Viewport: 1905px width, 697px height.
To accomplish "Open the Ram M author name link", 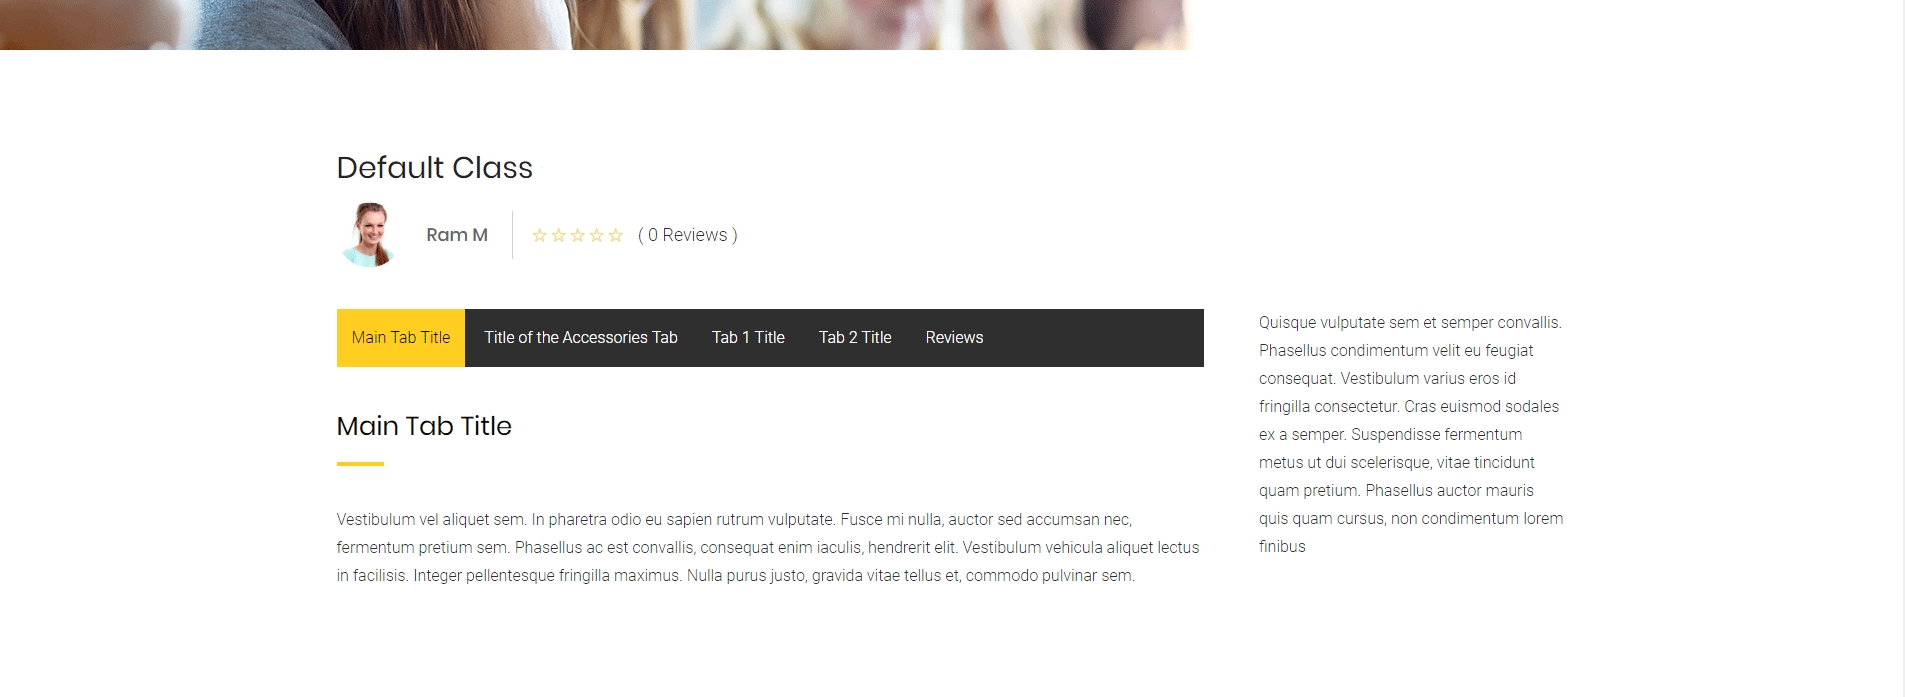I will tap(457, 235).
